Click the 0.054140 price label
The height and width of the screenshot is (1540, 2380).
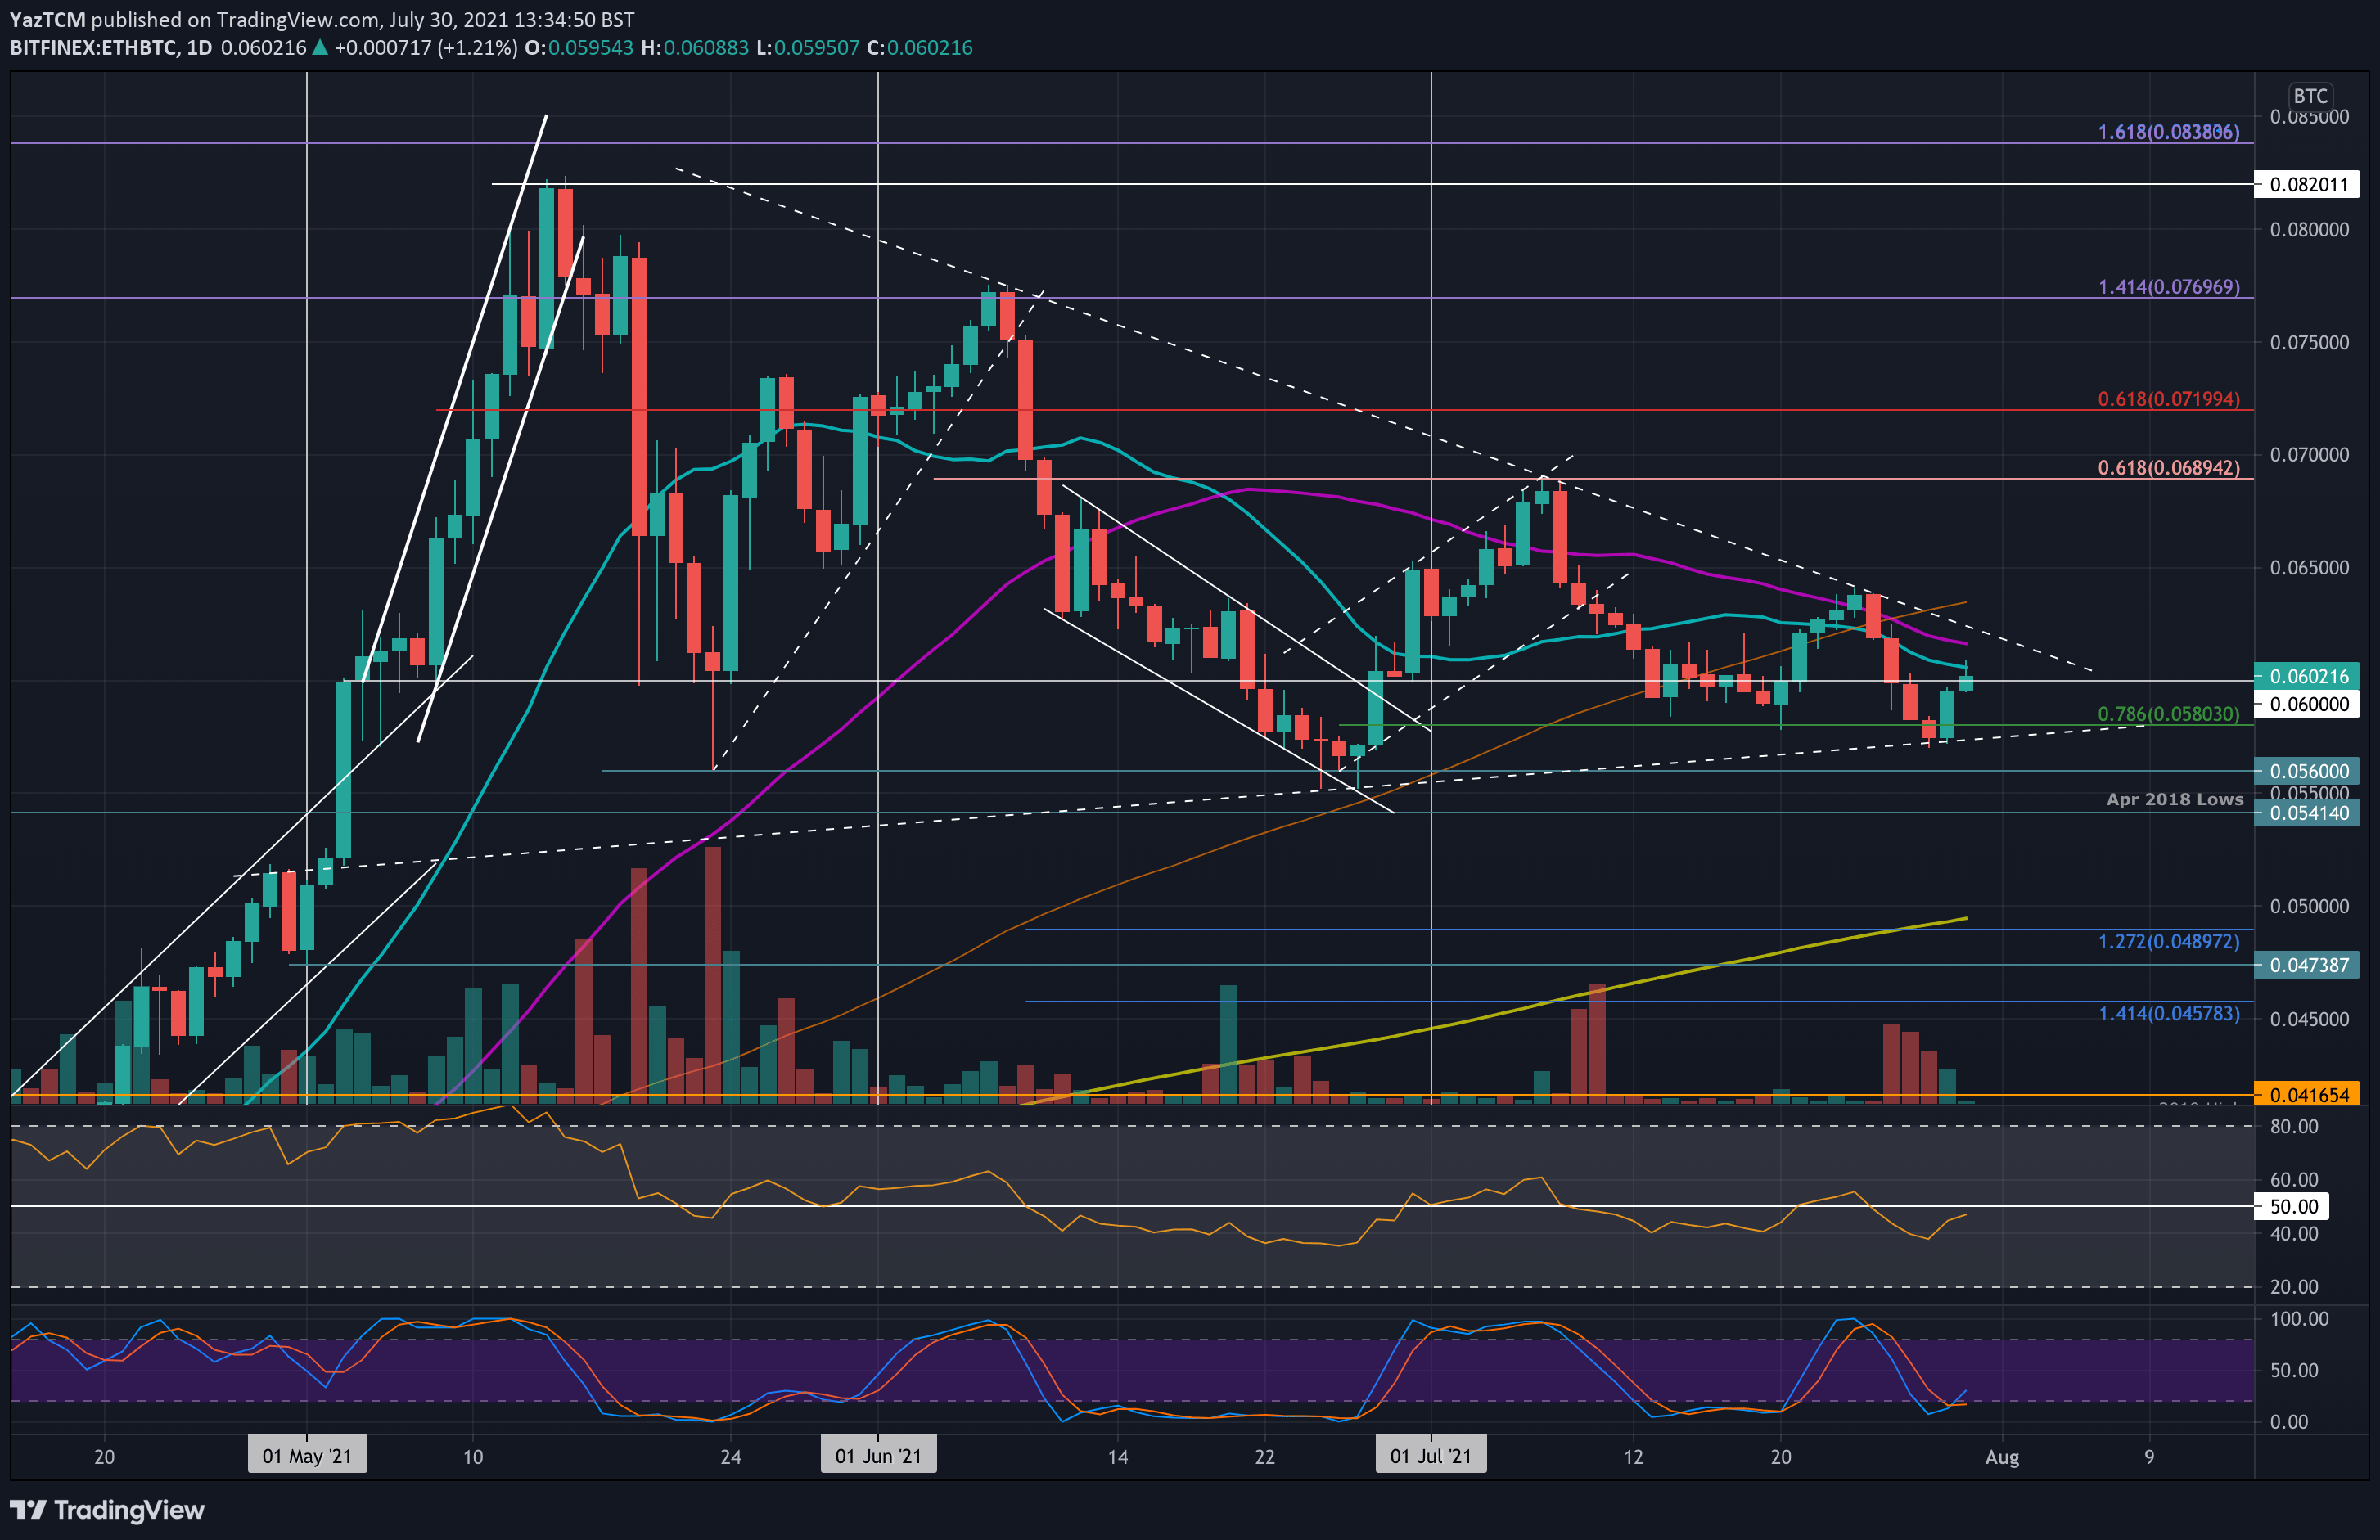[x=2308, y=813]
